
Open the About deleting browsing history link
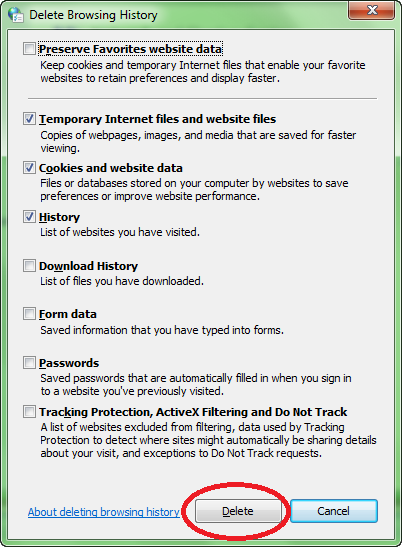104,512
